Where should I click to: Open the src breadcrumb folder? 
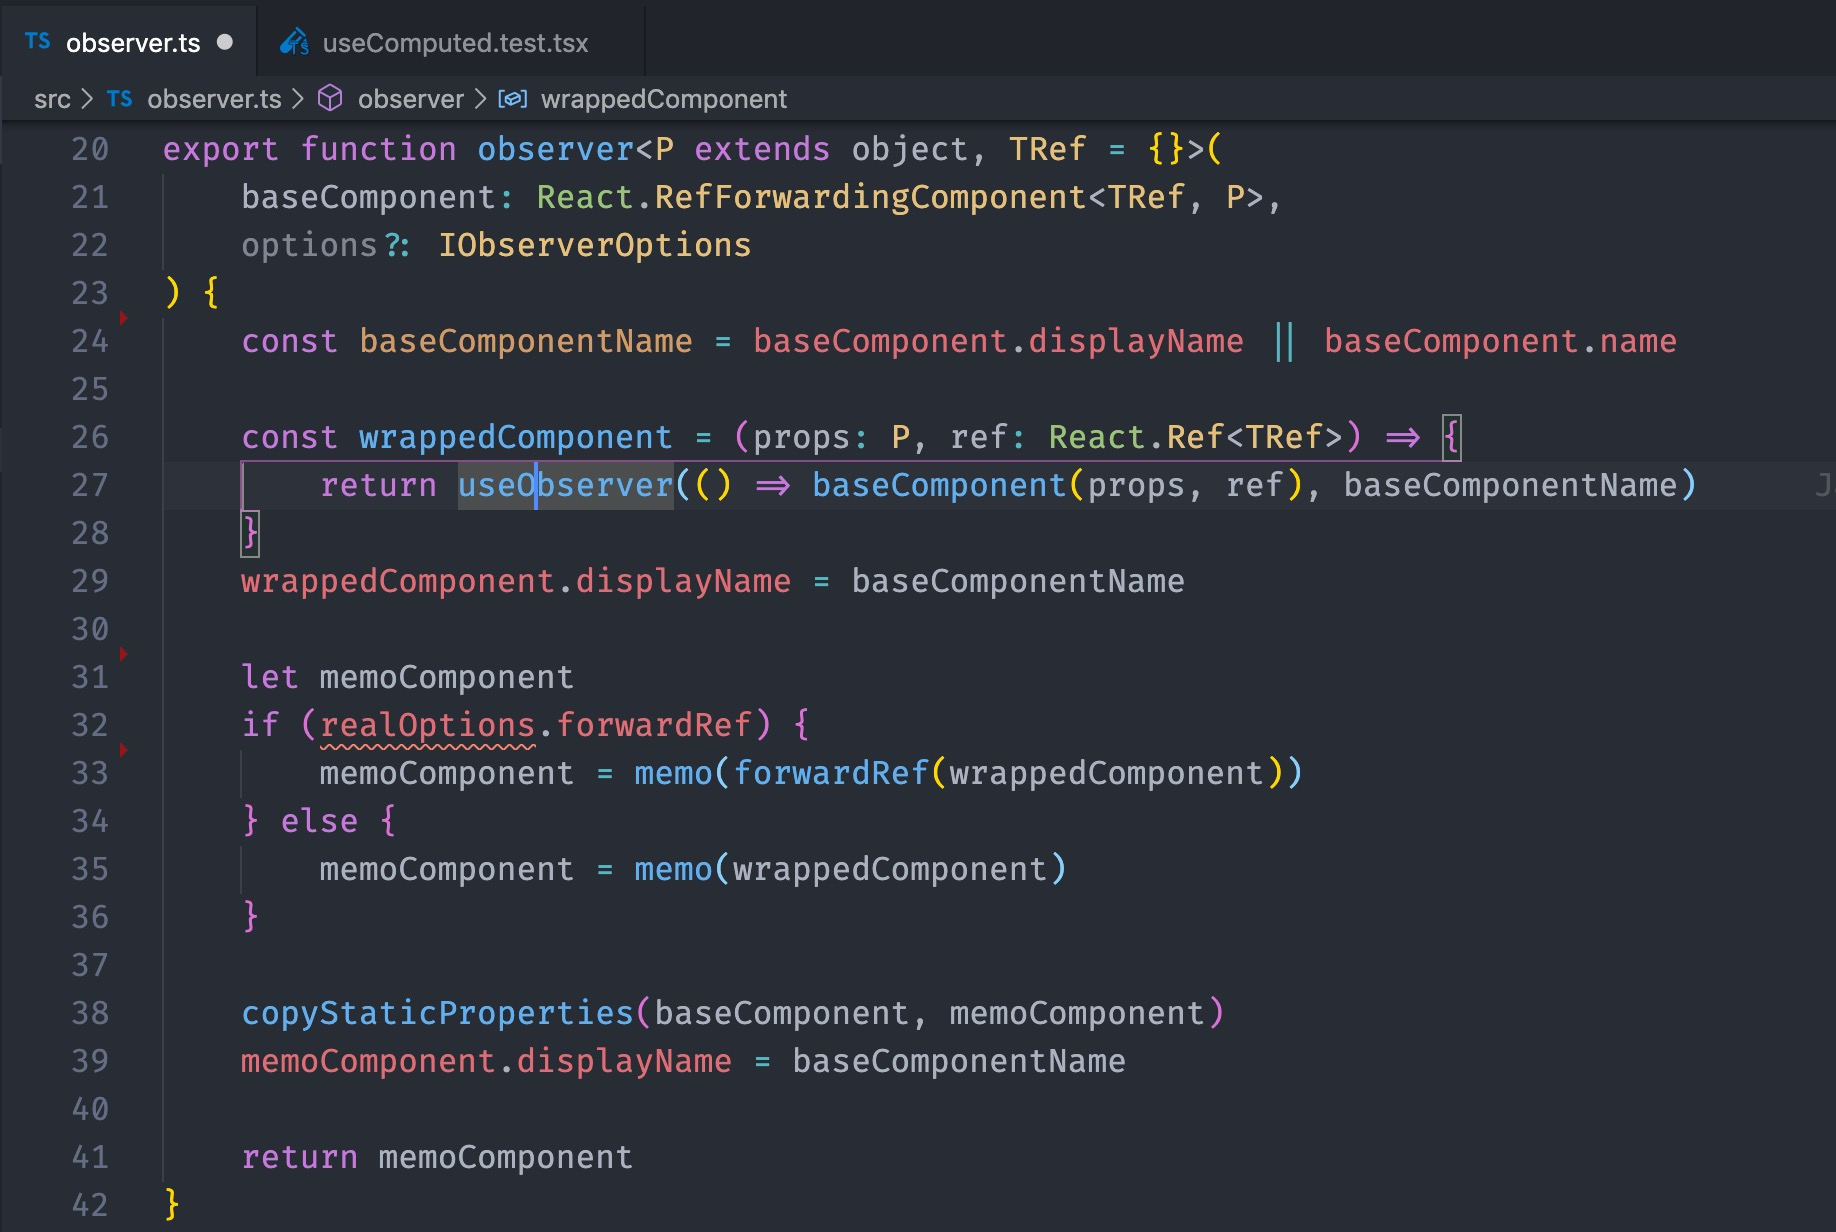pyautogui.click(x=52, y=99)
